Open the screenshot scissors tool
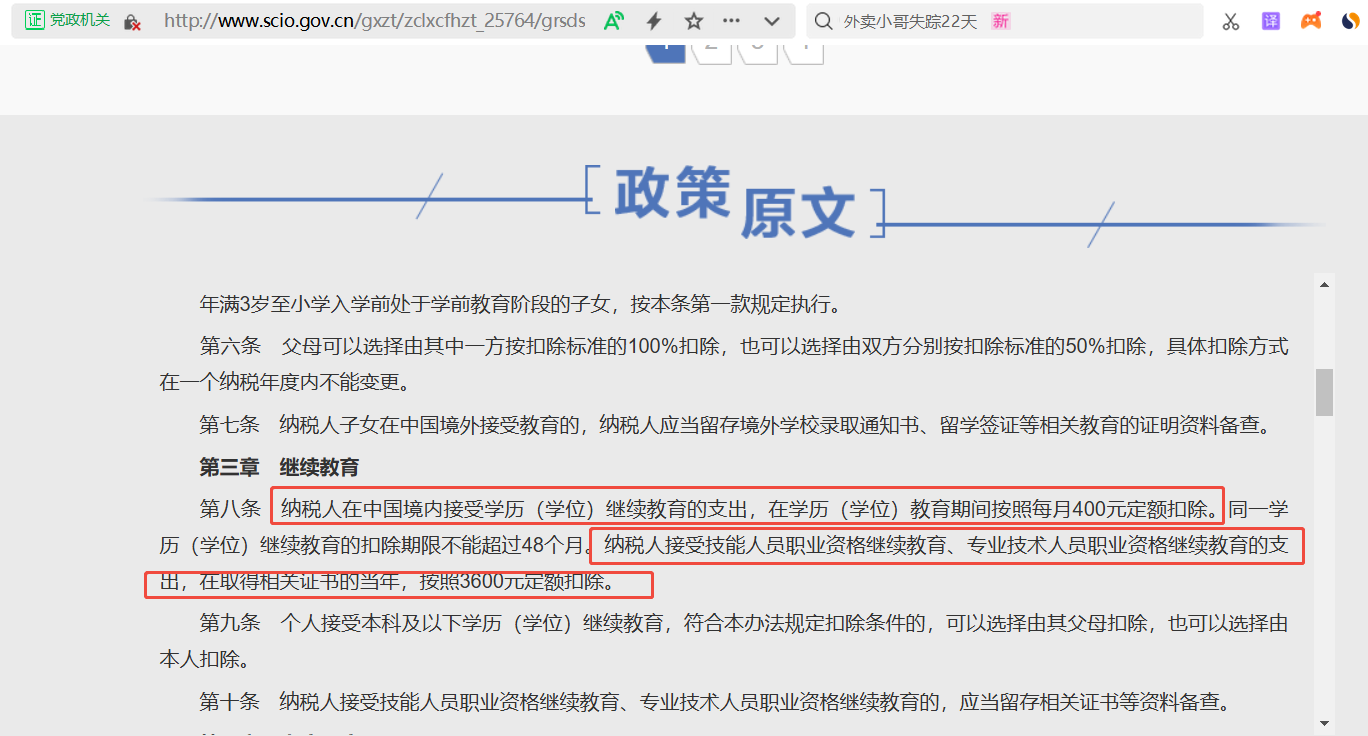Viewport: 1368px width, 736px height. (1231, 20)
